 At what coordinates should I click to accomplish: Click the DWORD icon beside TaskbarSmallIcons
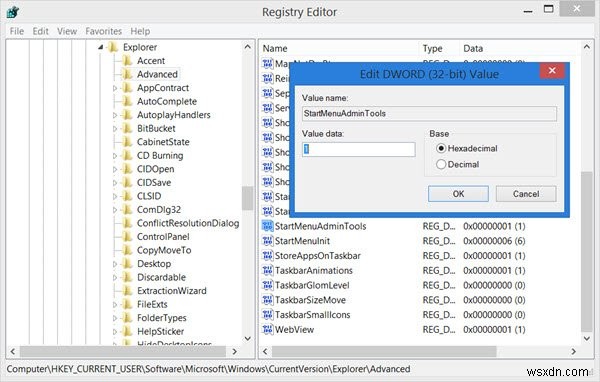pos(267,315)
